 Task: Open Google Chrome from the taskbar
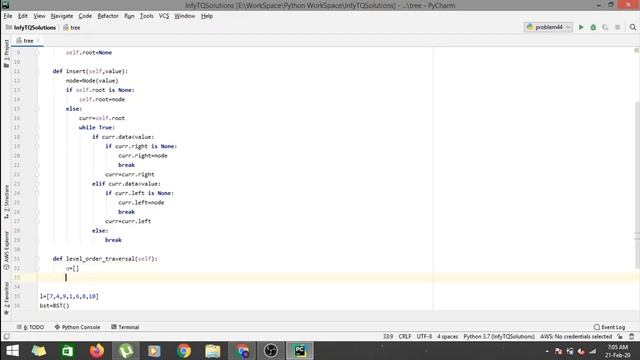[x=184, y=351]
